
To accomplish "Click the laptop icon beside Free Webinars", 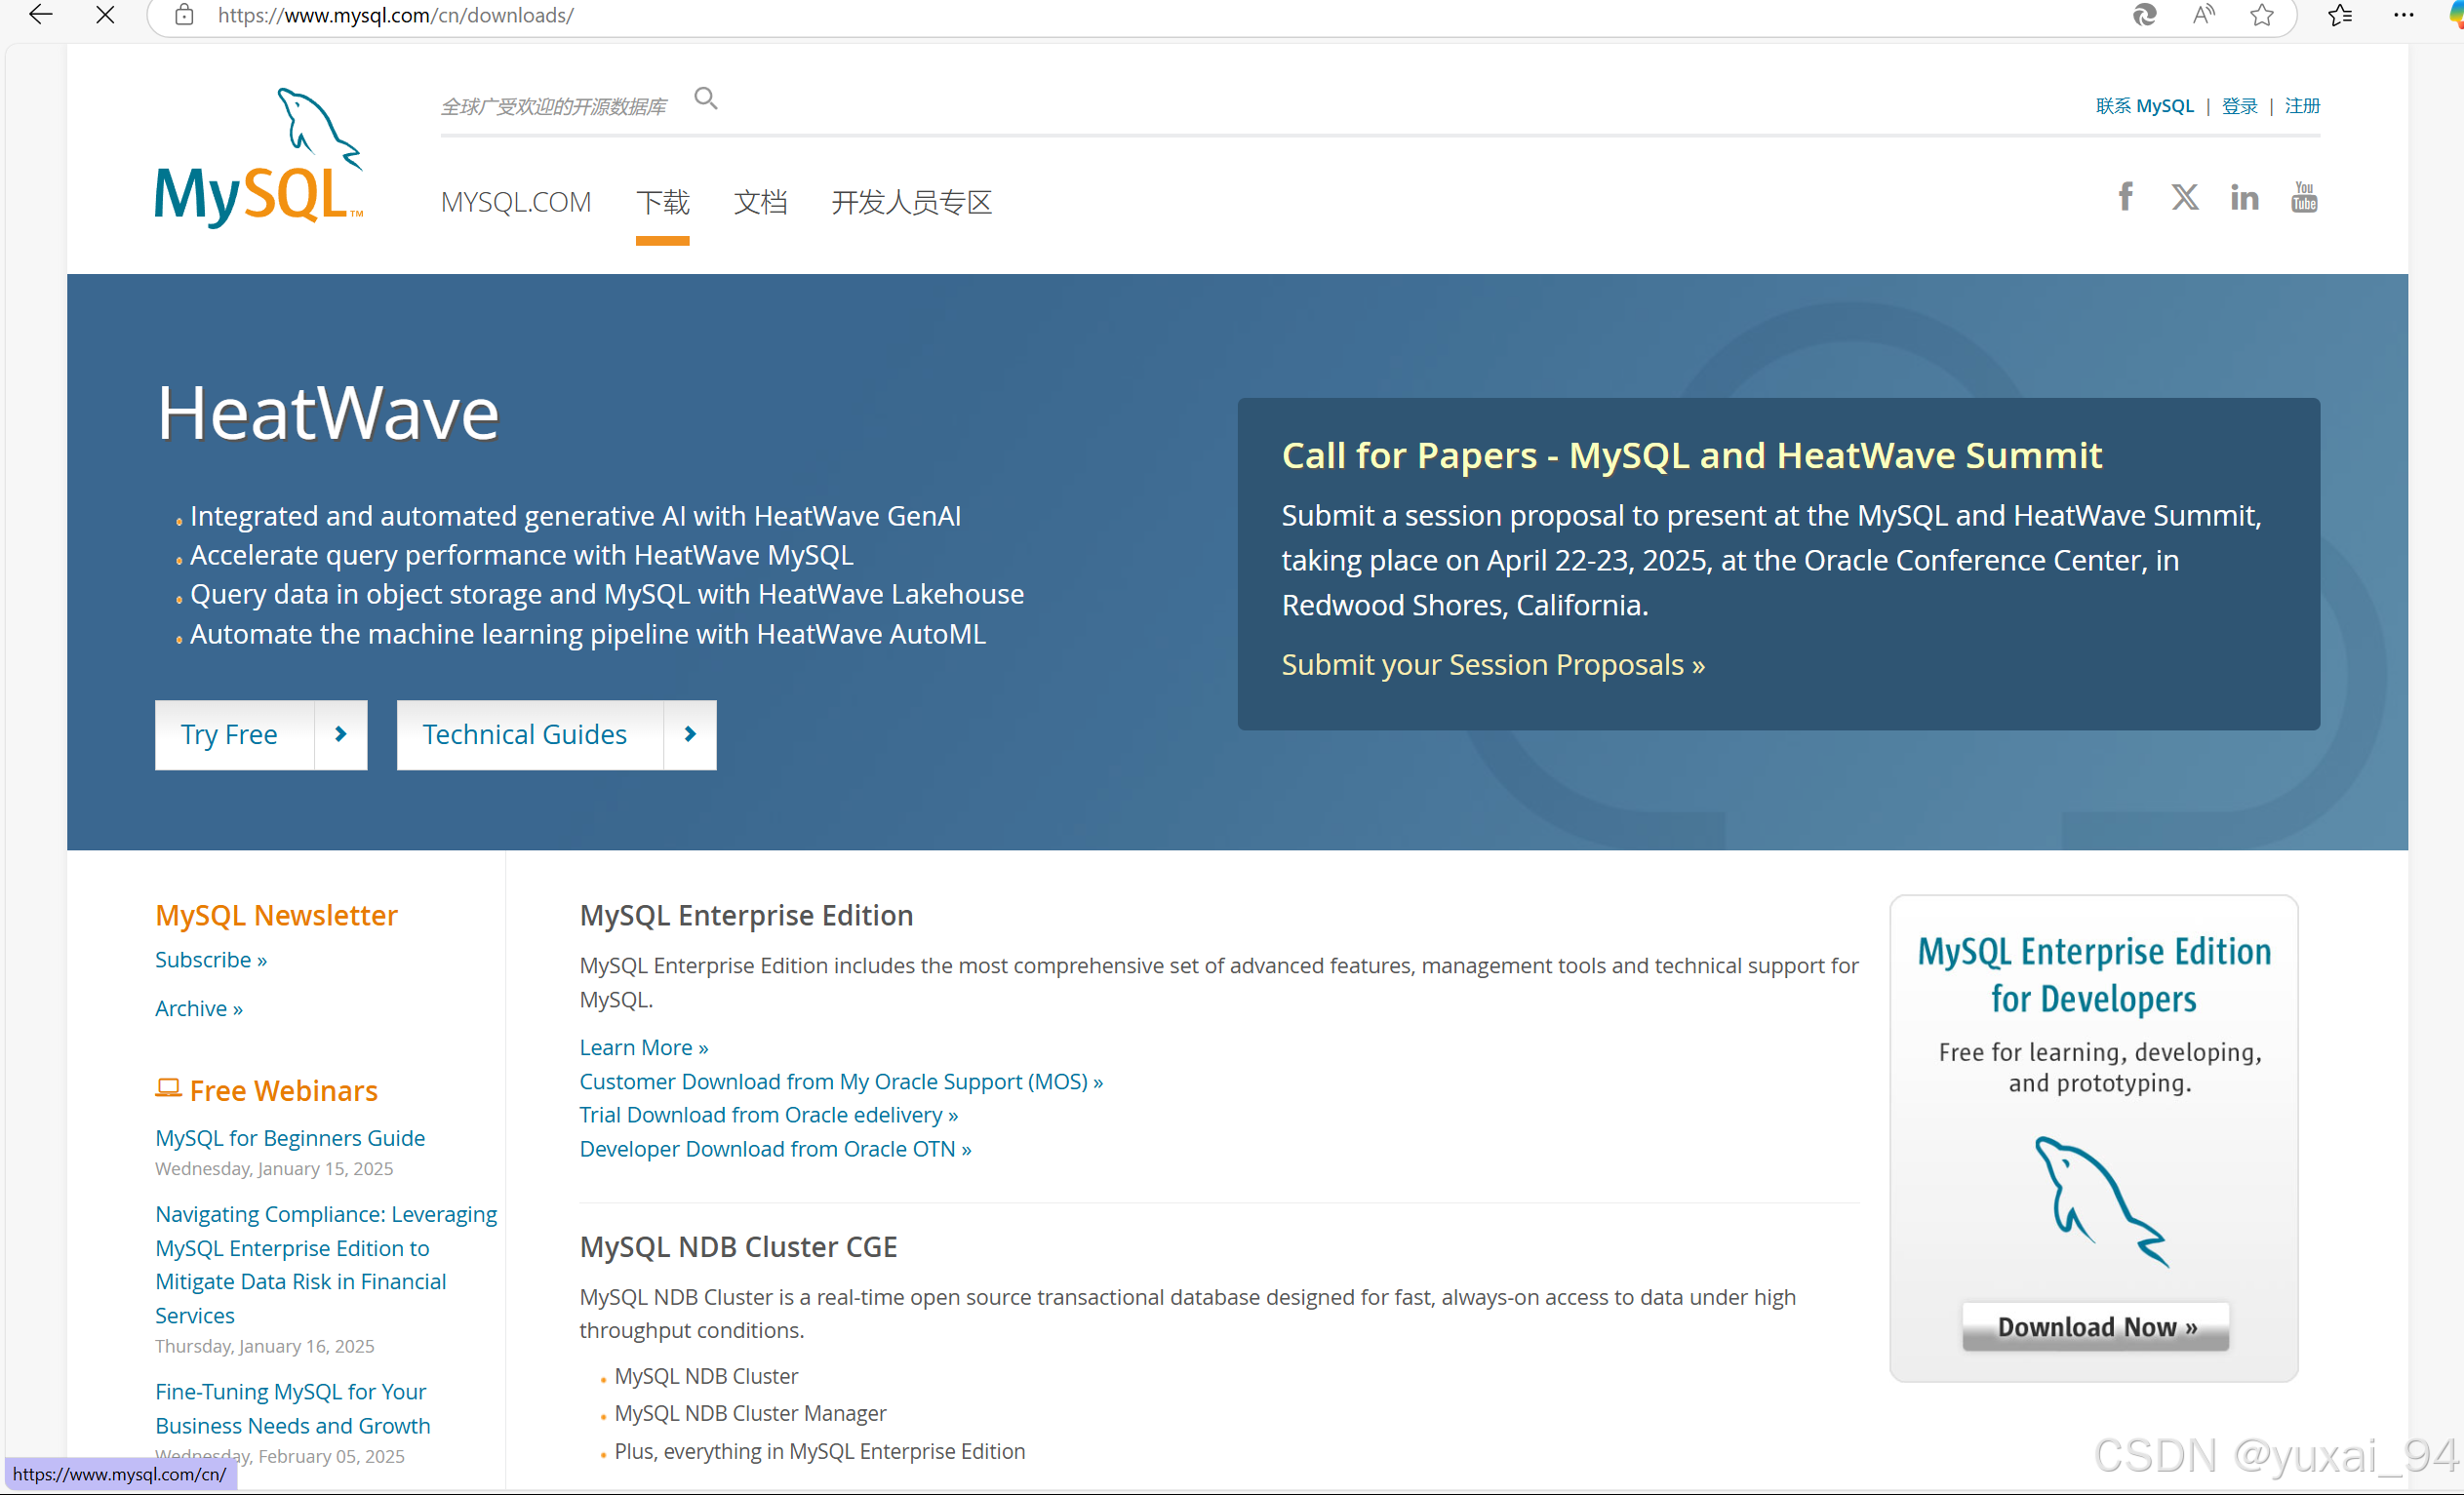I will tap(168, 1089).
